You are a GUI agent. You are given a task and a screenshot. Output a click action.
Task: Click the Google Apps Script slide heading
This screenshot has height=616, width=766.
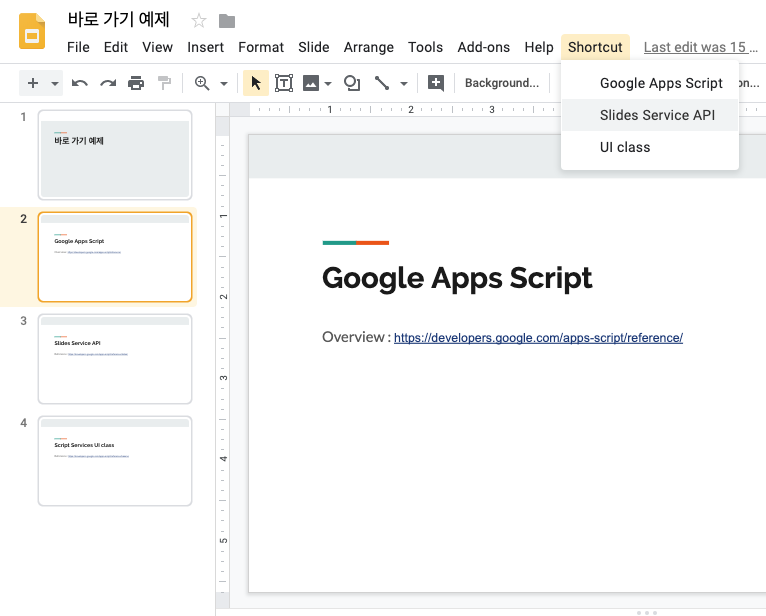coord(457,278)
